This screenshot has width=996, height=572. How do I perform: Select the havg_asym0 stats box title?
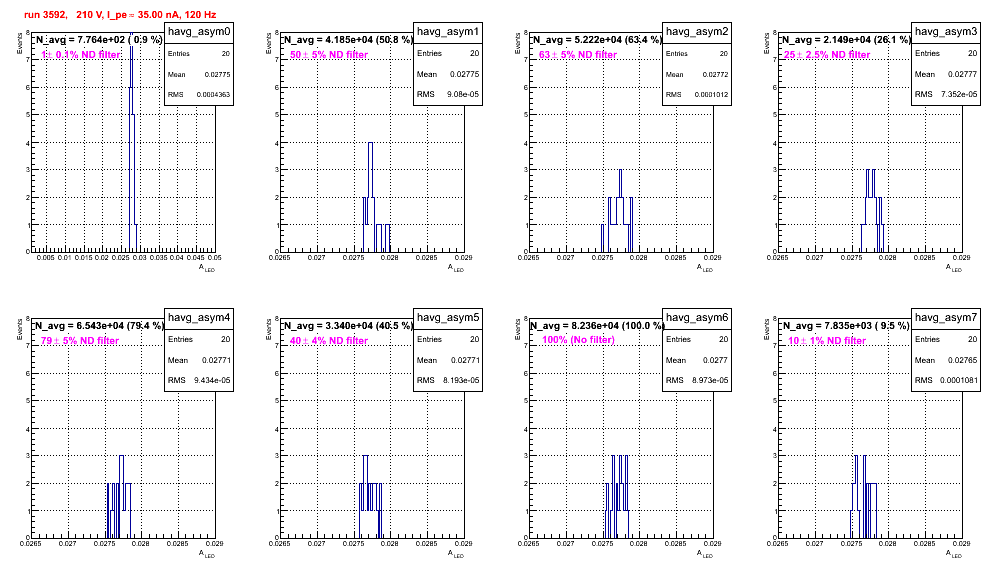coord(199,32)
